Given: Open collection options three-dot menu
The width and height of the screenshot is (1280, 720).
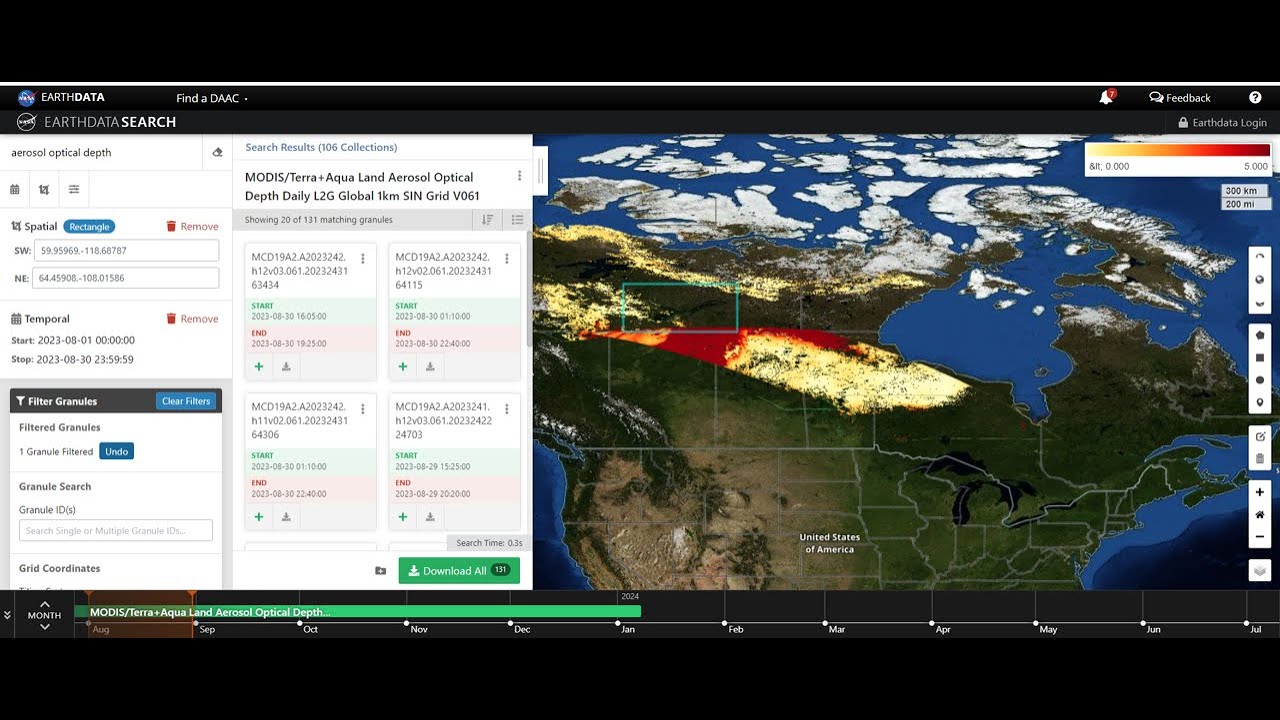Looking at the screenshot, I should pos(519,176).
